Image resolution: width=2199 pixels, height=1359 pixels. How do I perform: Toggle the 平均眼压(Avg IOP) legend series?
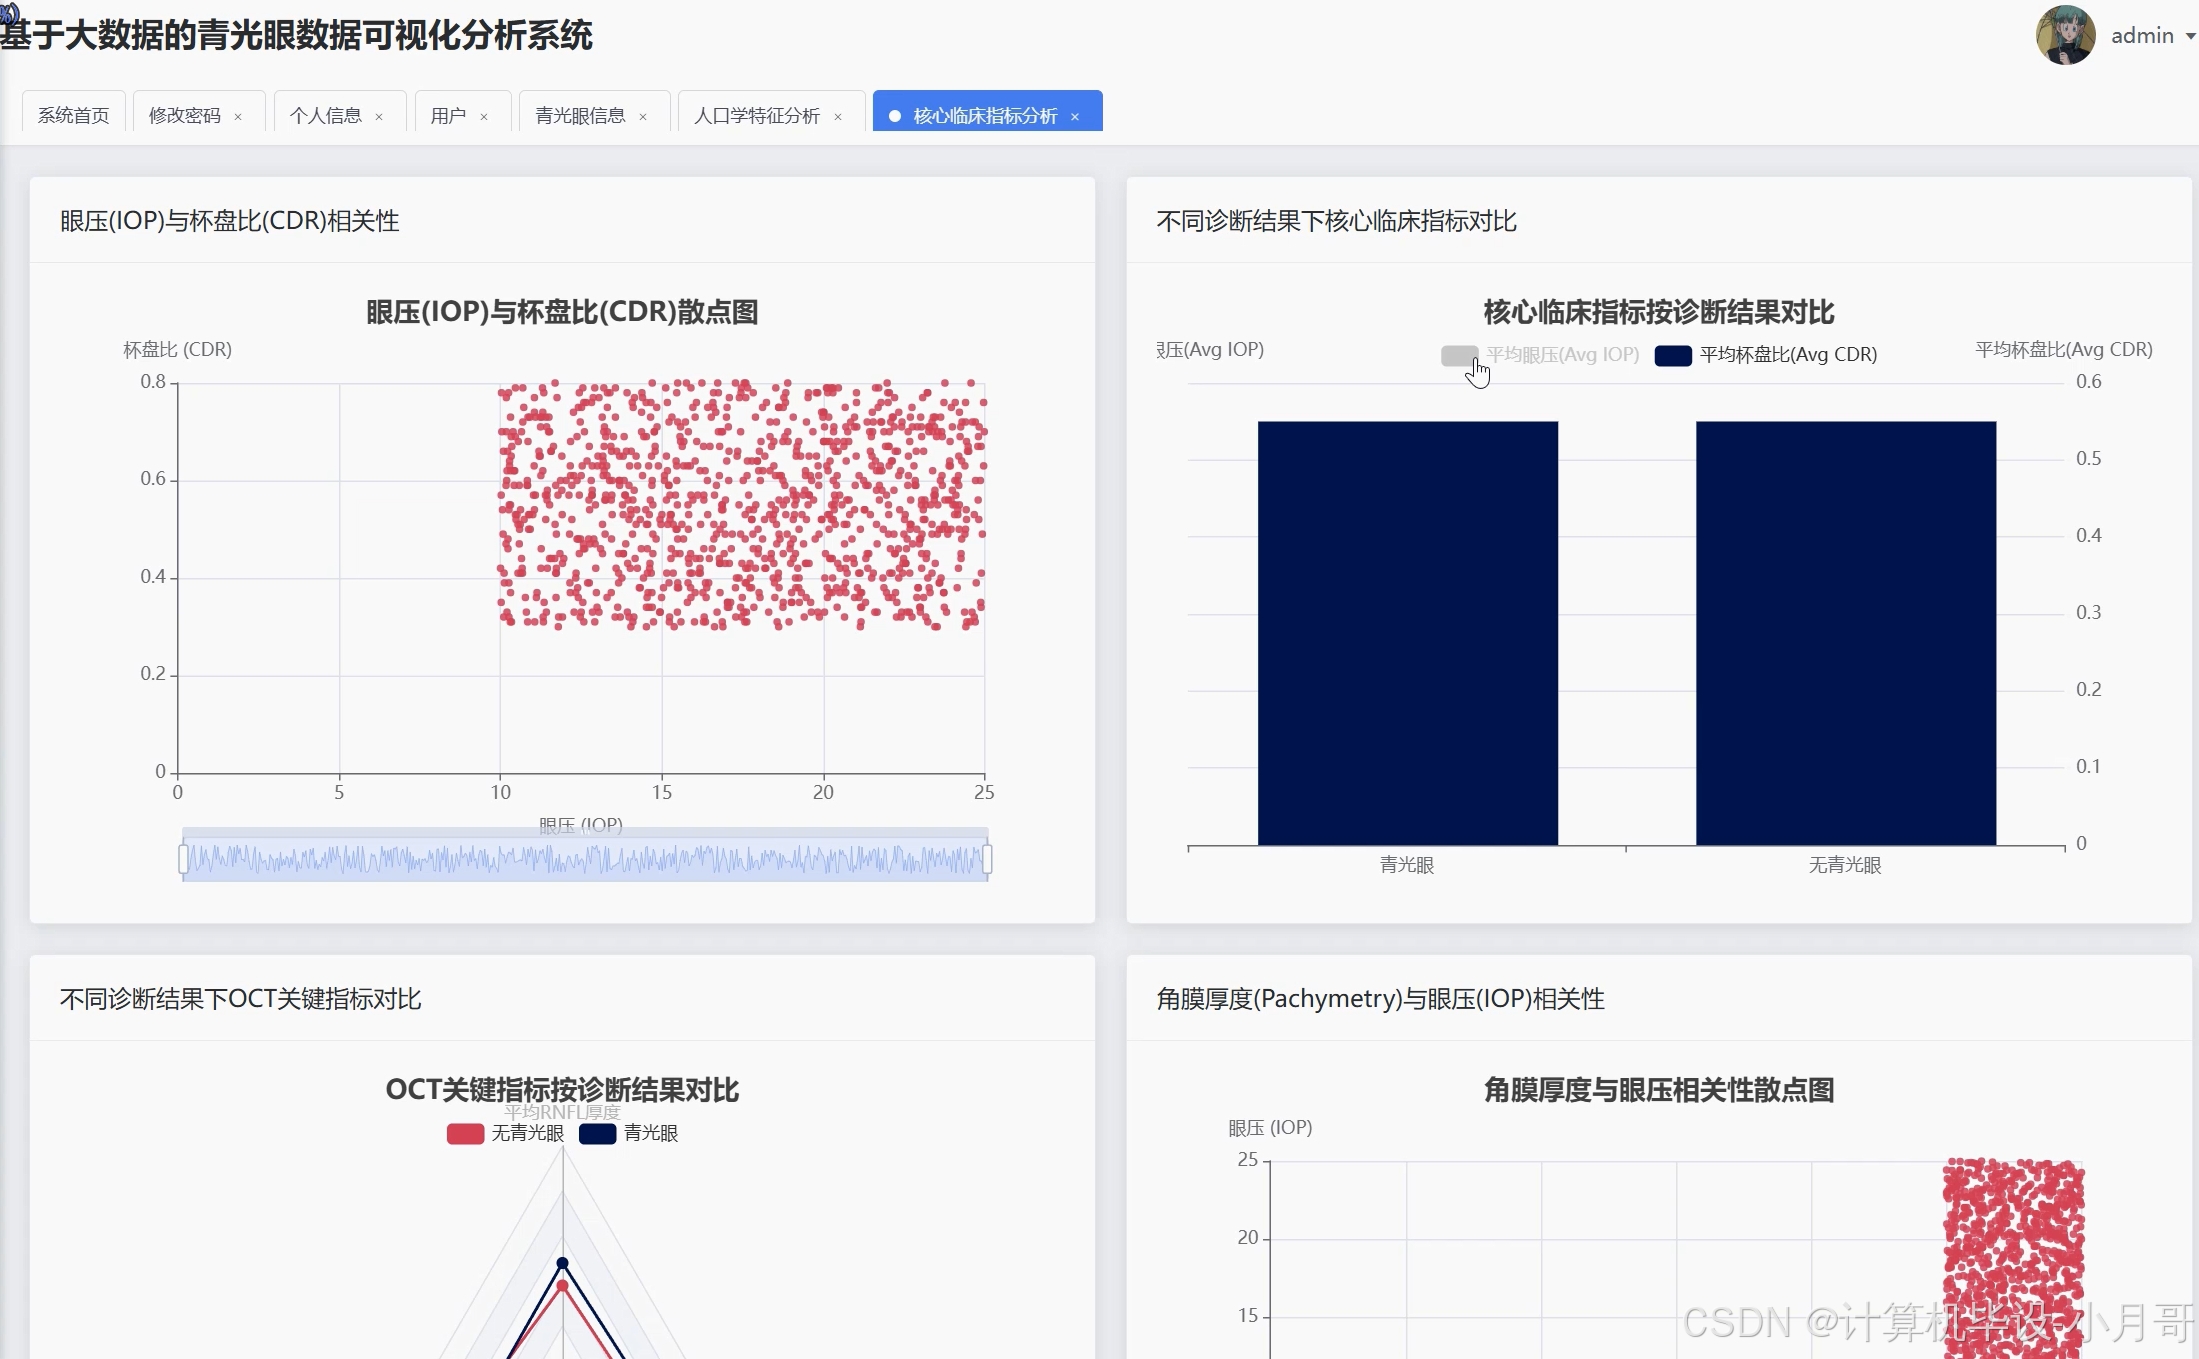1540,355
